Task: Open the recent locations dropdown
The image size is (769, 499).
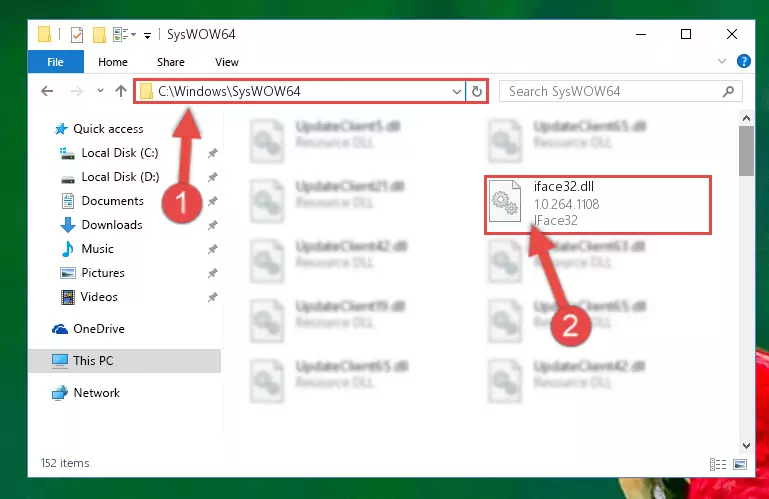Action: [100, 91]
